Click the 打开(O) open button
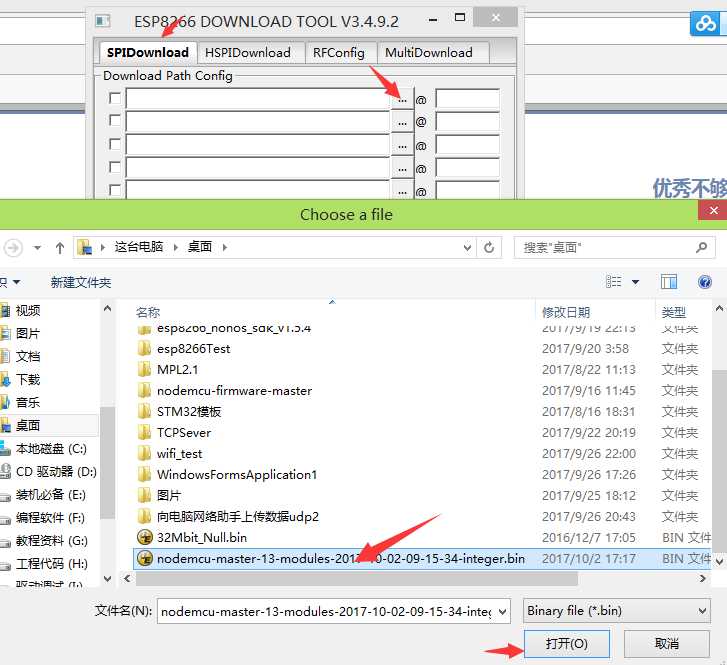This screenshot has height=665, width=727. pos(567,644)
